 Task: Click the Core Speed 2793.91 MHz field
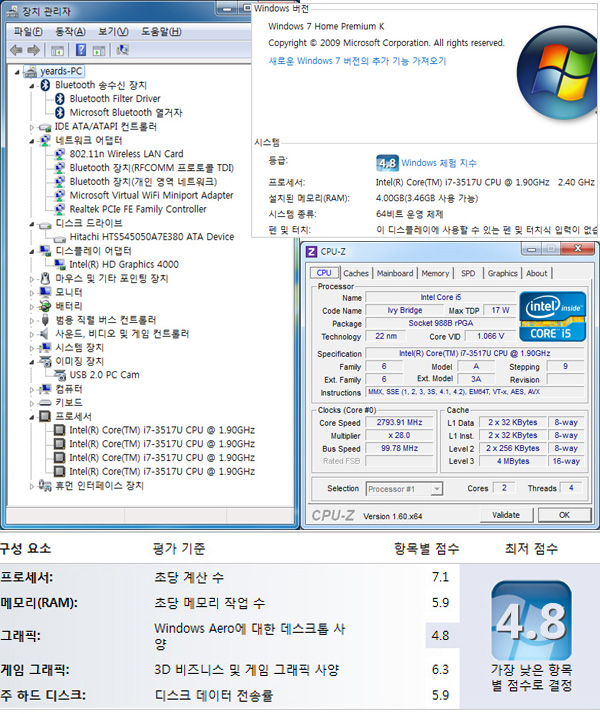point(399,422)
